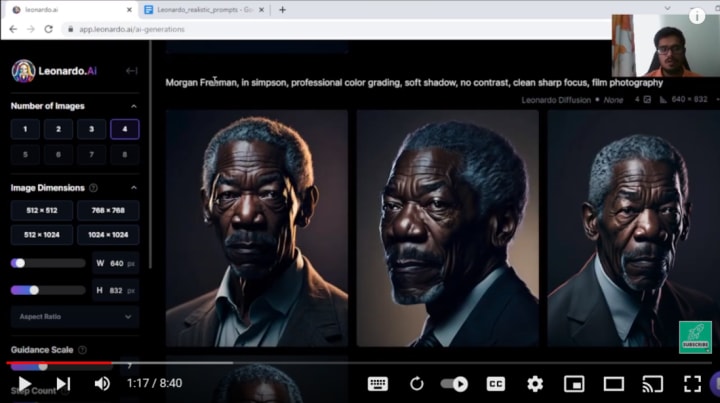Click the Morgan Freeman prompt text
The height and width of the screenshot is (403, 720).
tap(414, 83)
